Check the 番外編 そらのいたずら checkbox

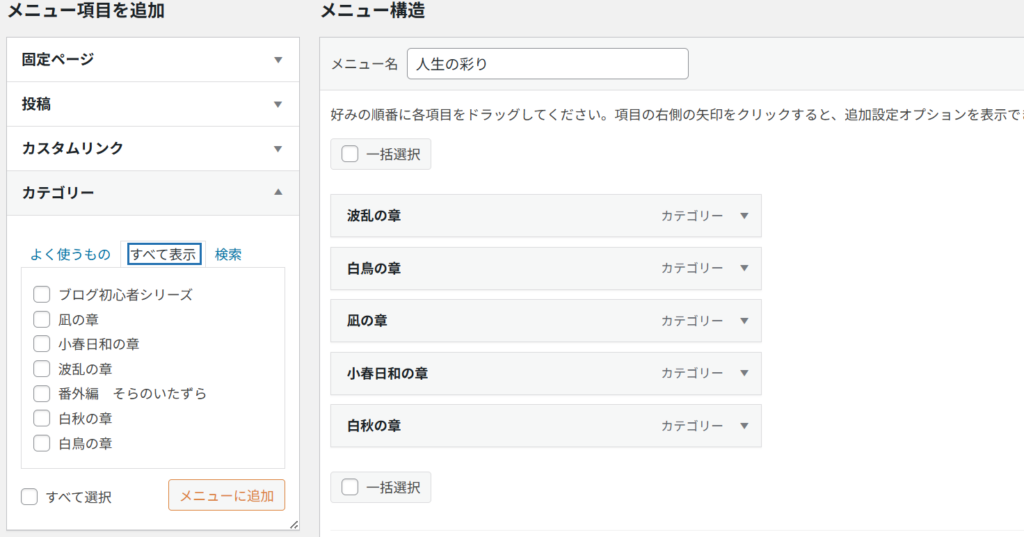click(42, 394)
